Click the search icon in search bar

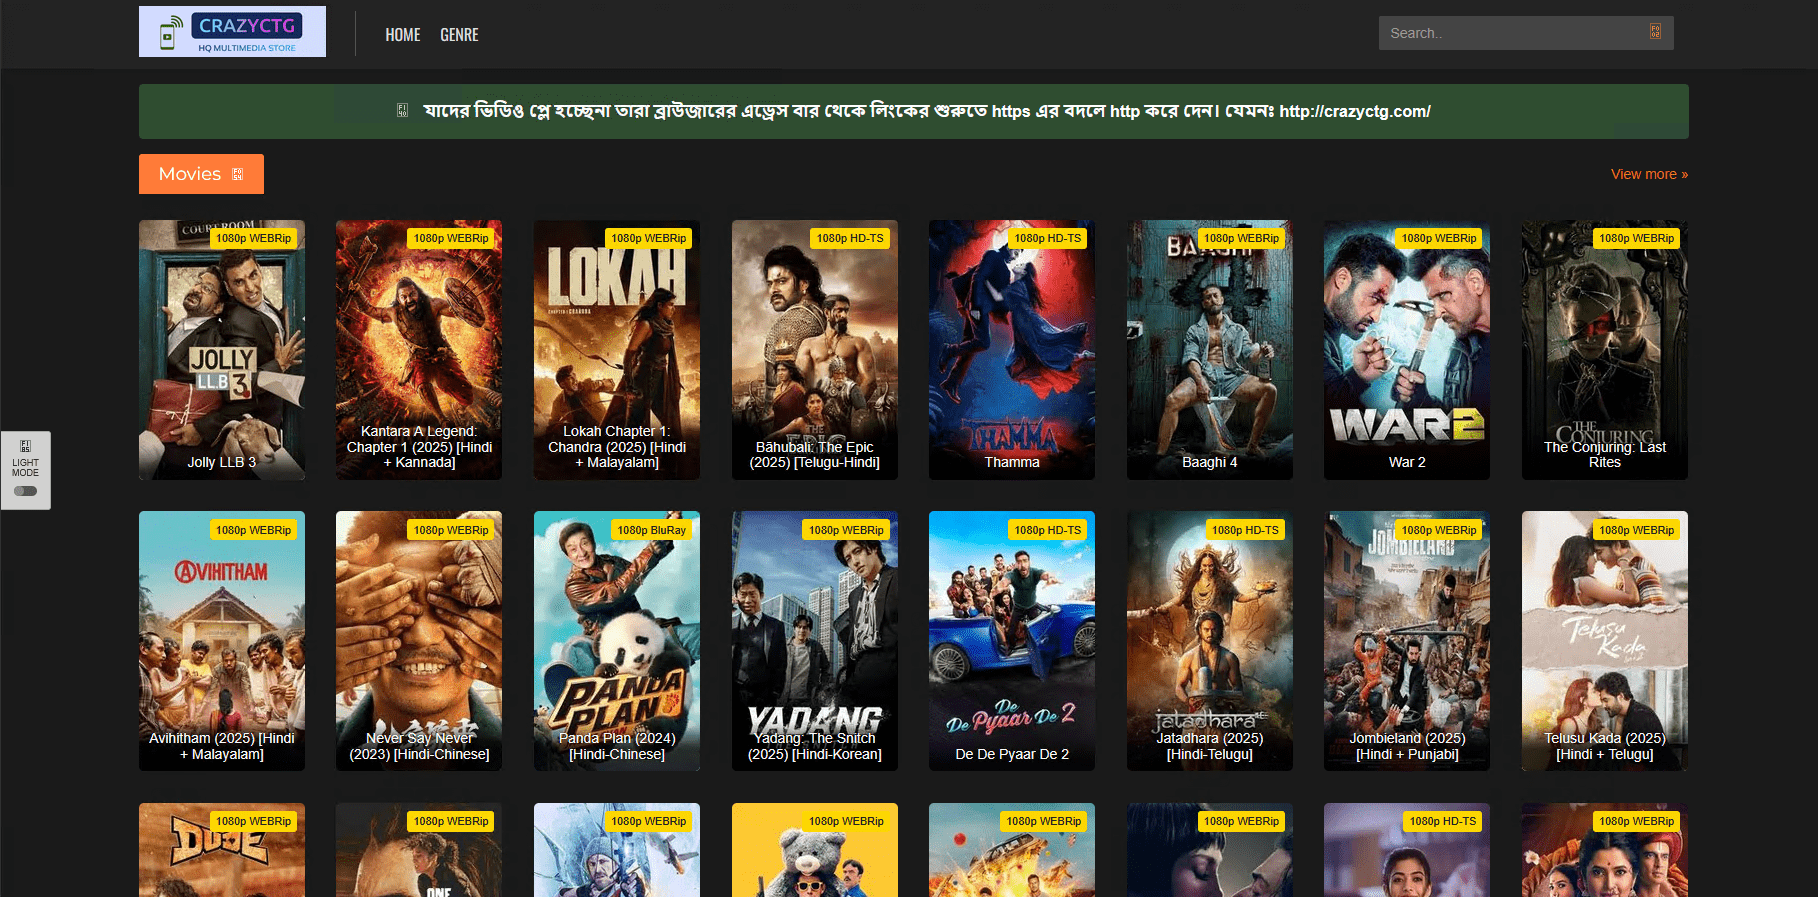click(x=1655, y=32)
